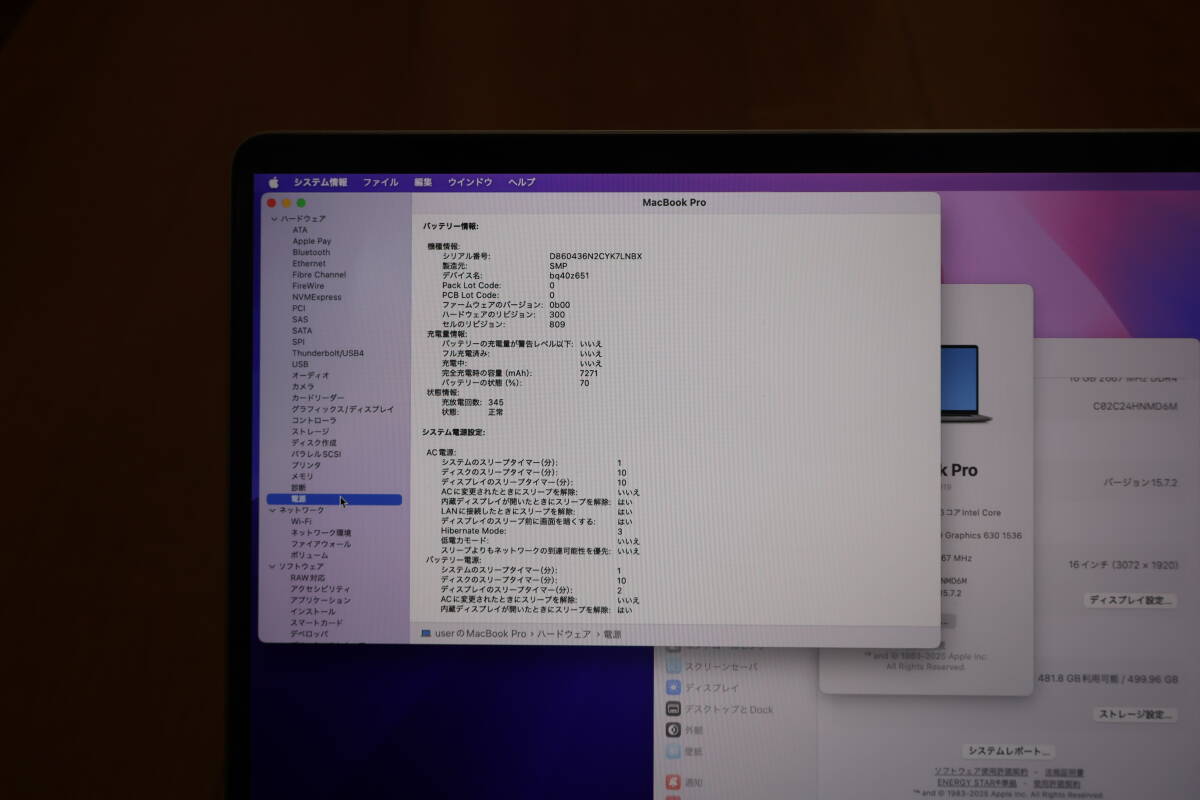This screenshot has height=800, width=1200.
Task: Select ネットワーク環境 in the sidebar
Action: click(x=321, y=533)
